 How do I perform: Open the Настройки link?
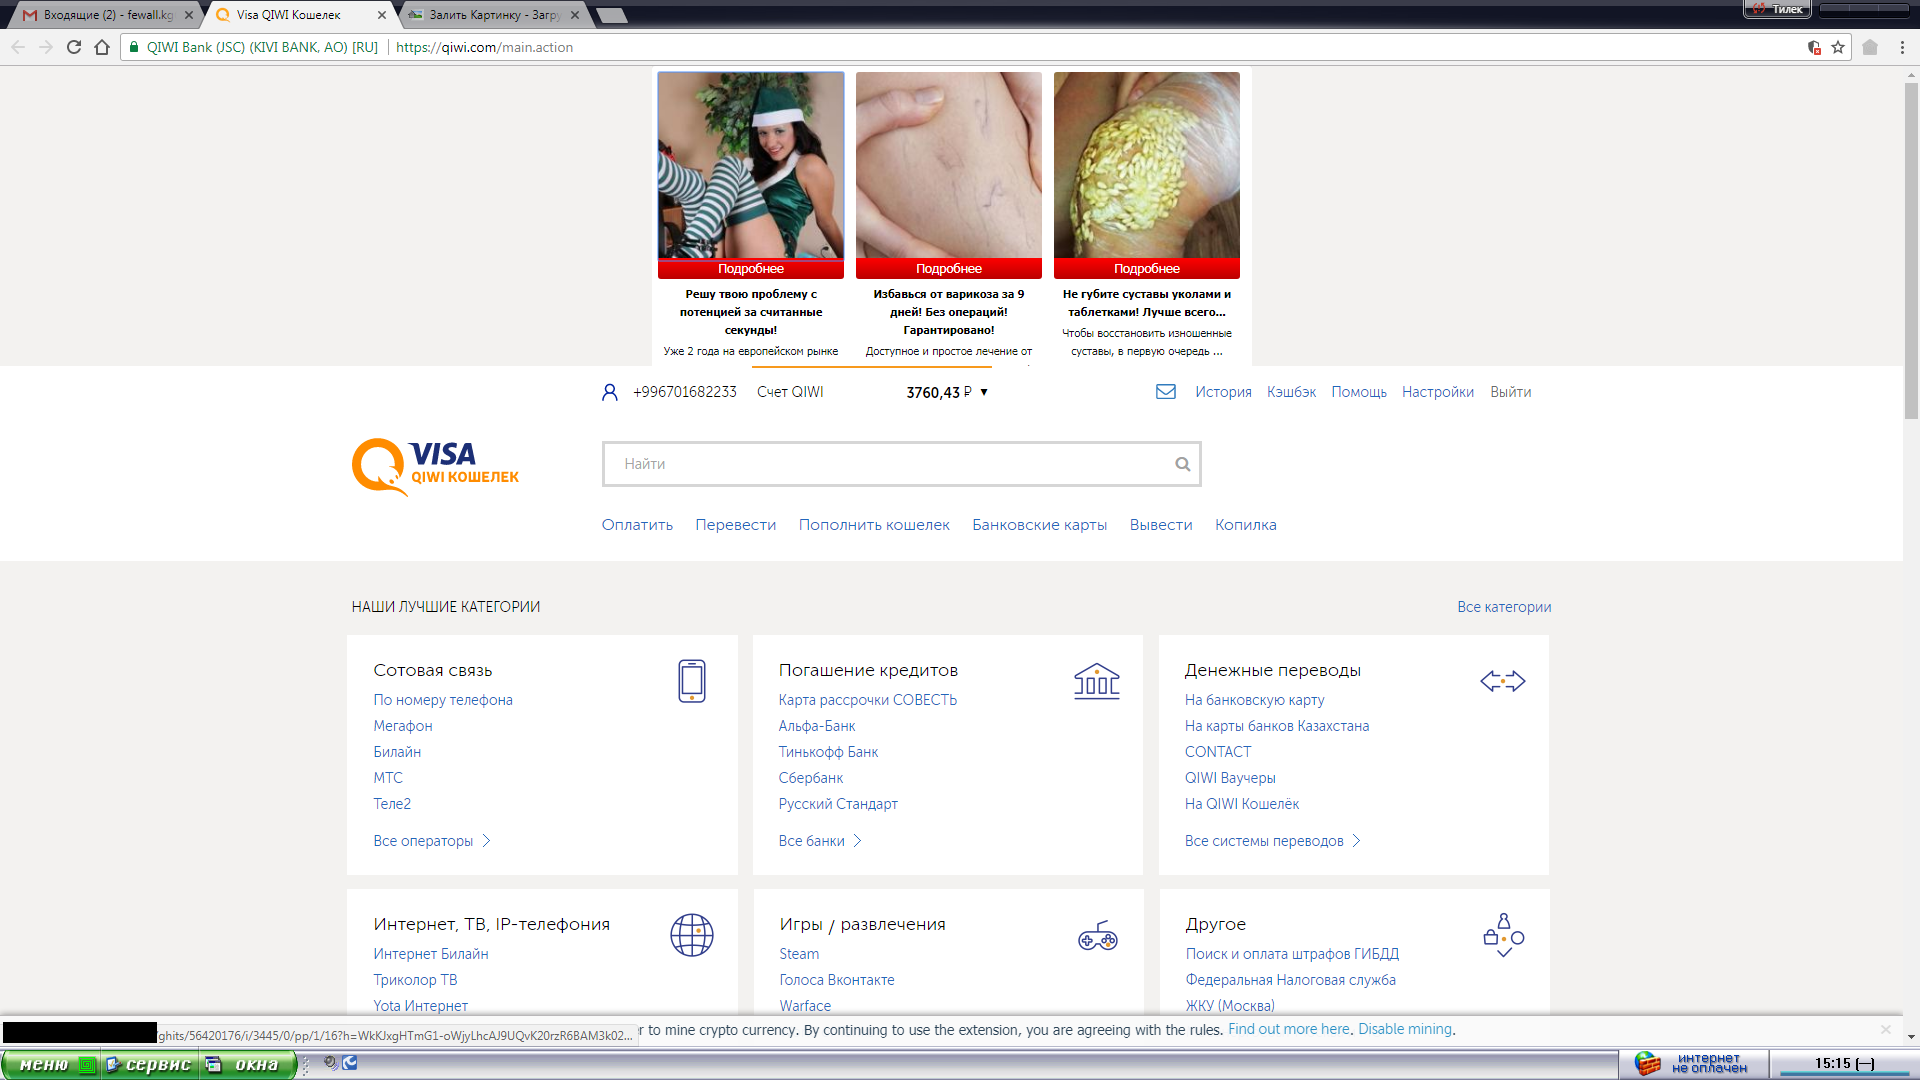[x=1438, y=392]
